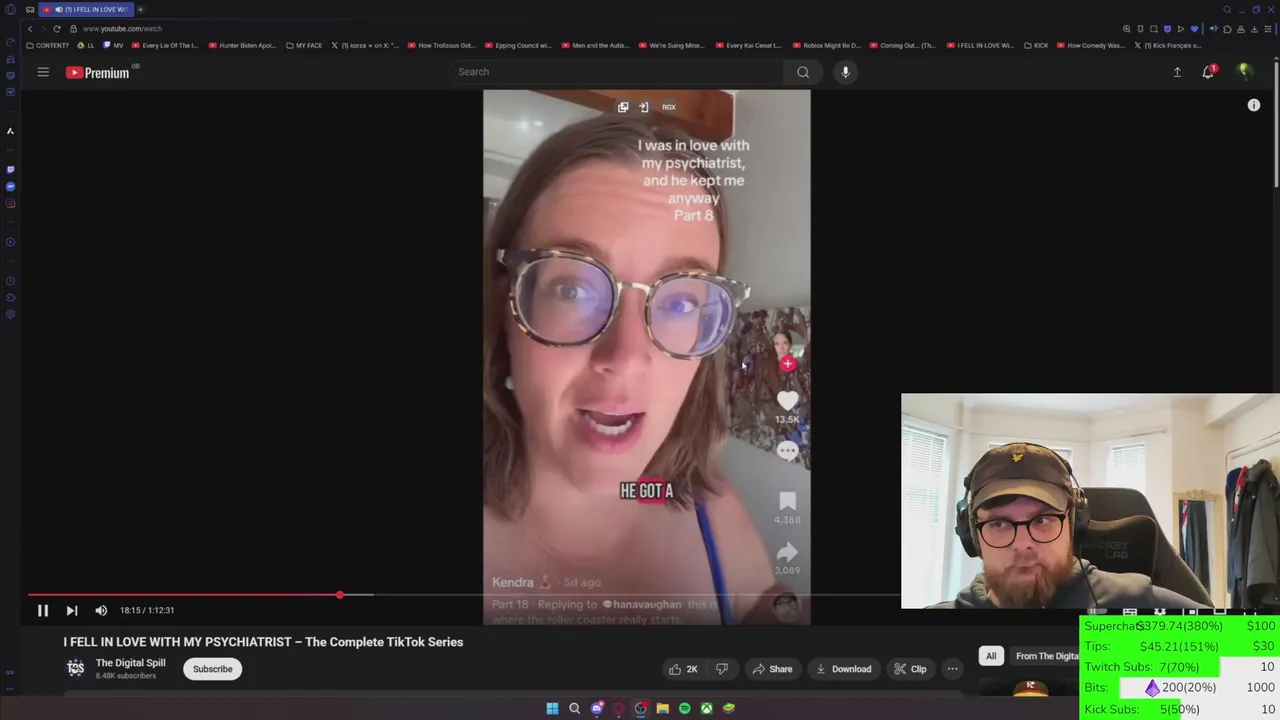Click the TikTok follow plus button in video

(788, 364)
